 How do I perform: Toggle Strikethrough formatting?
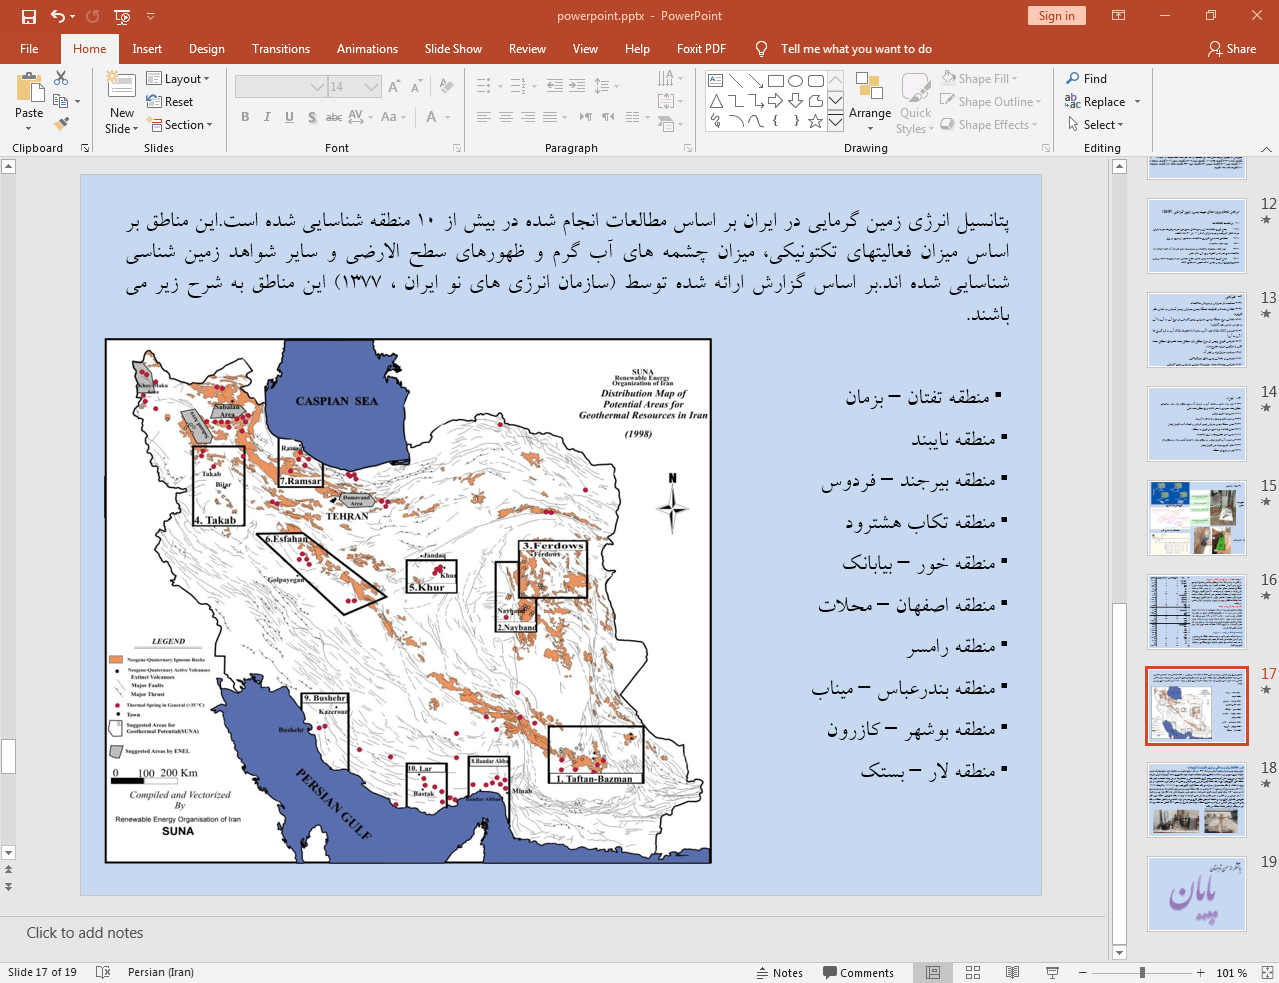click(x=334, y=117)
